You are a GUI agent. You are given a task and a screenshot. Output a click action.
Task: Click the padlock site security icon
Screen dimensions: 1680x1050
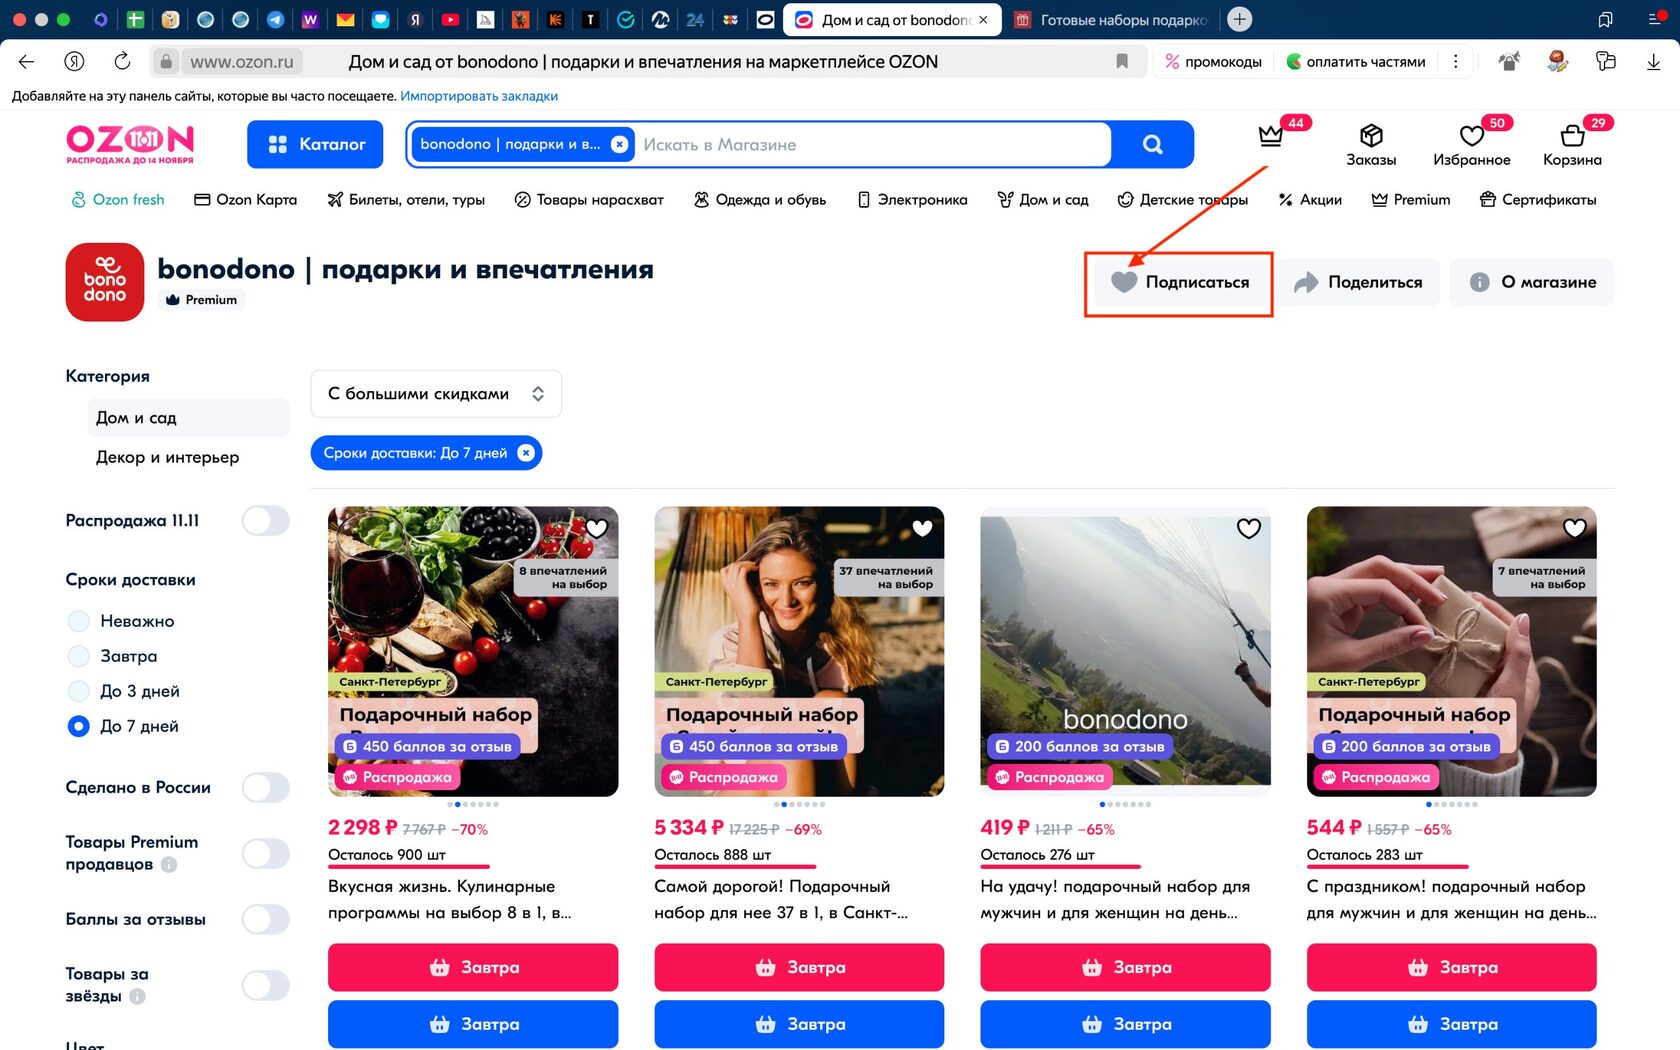pos(166,62)
